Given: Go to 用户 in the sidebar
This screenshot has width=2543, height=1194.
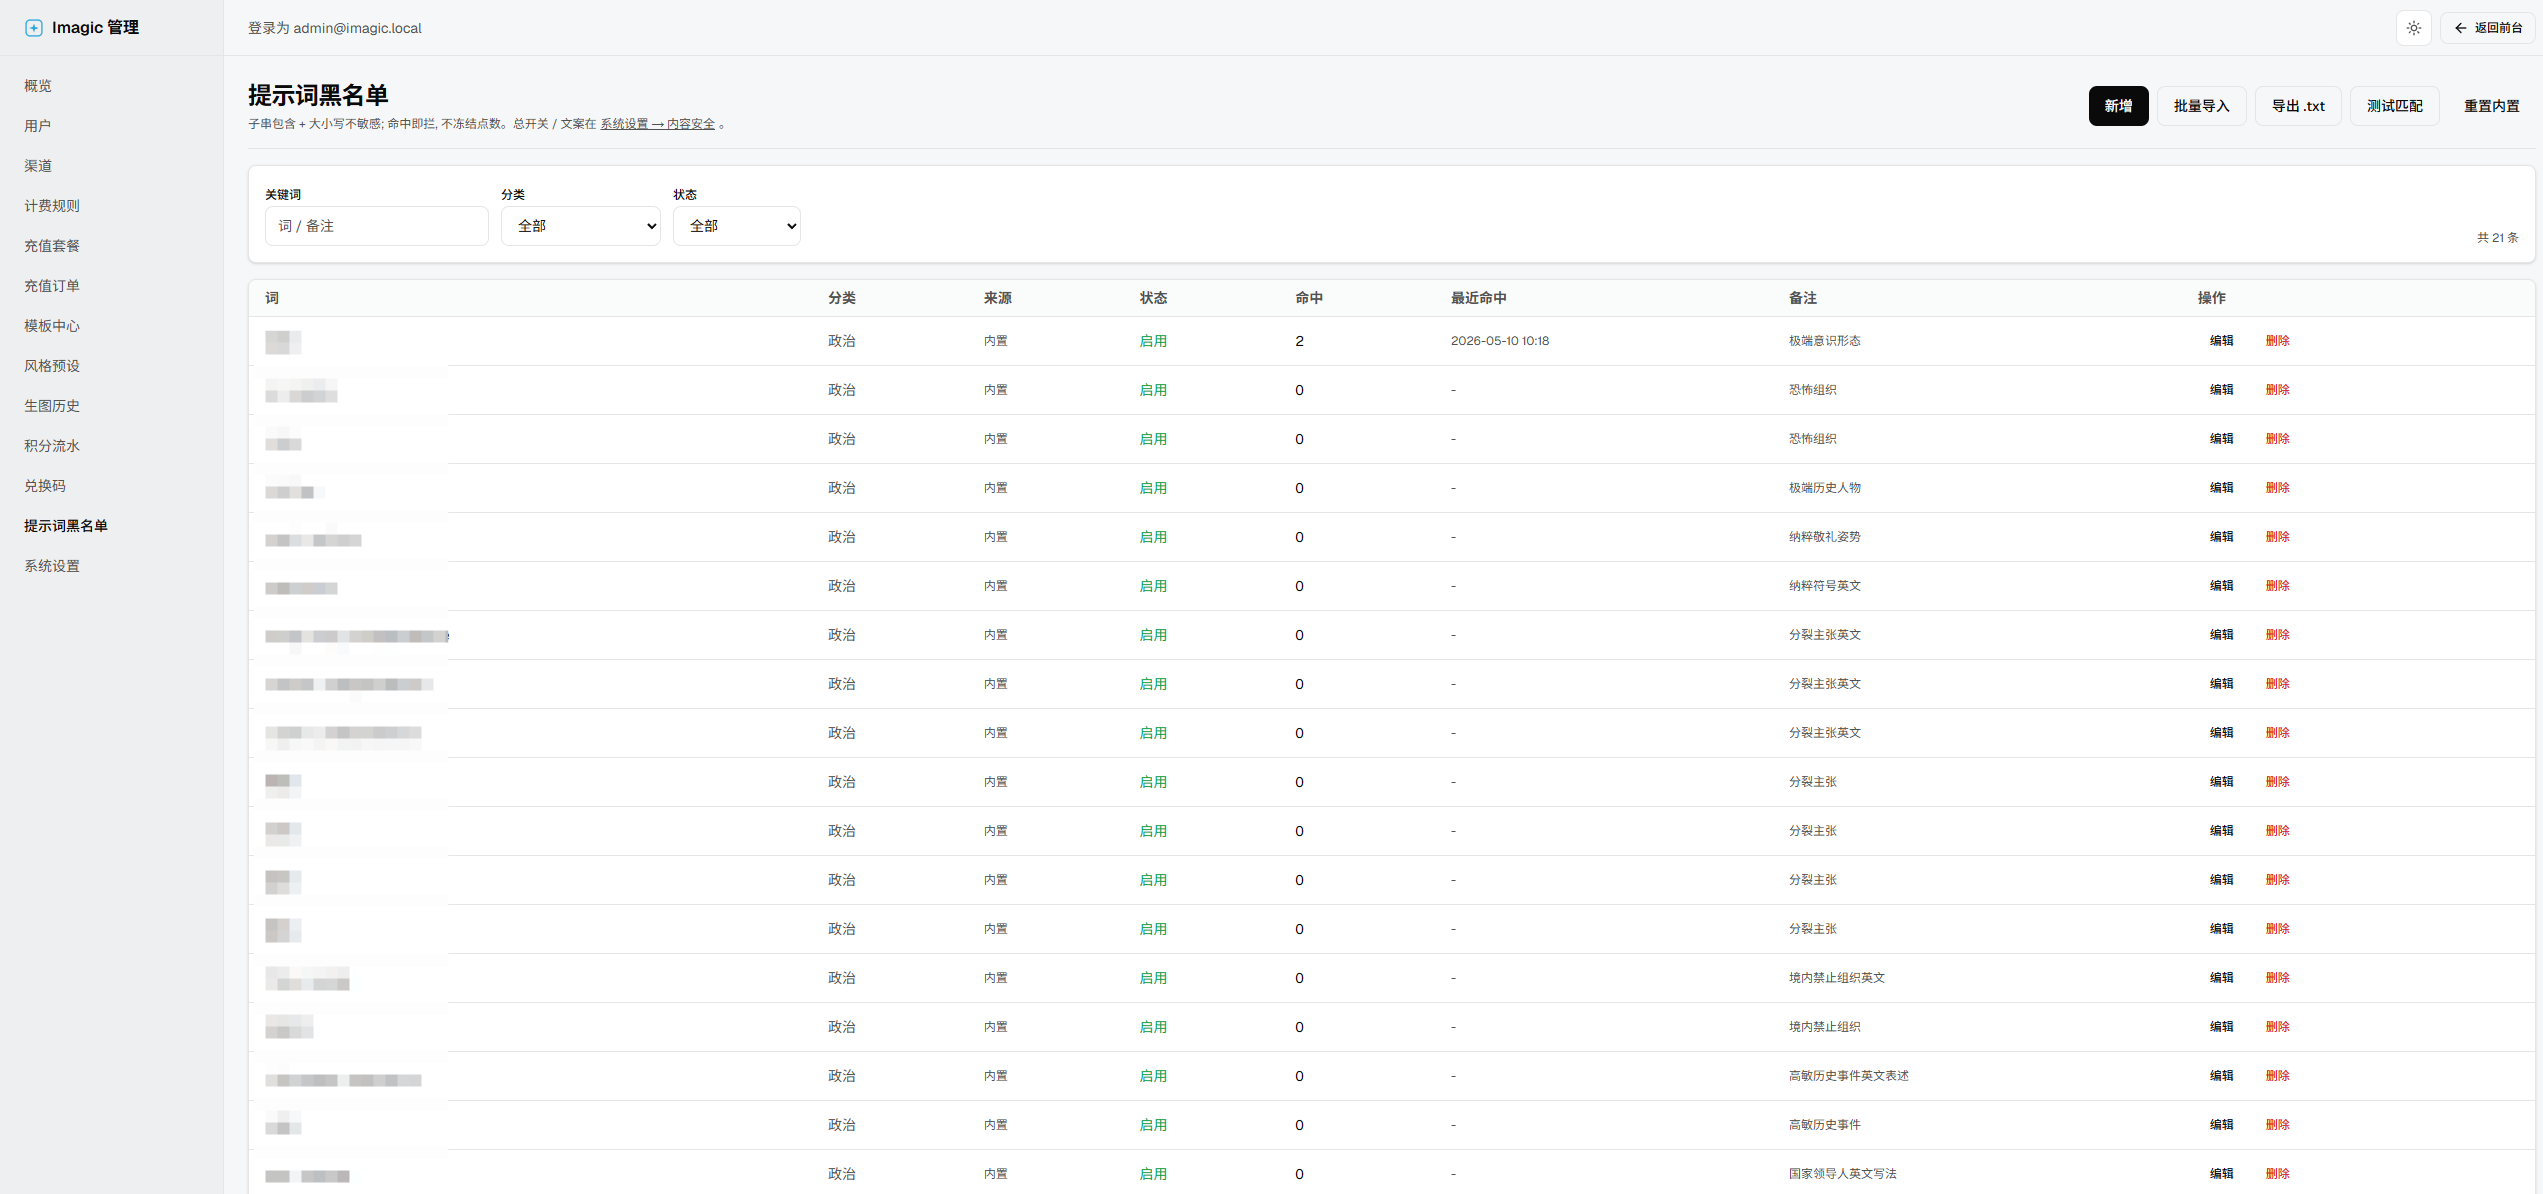Looking at the screenshot, I should 38,126.
